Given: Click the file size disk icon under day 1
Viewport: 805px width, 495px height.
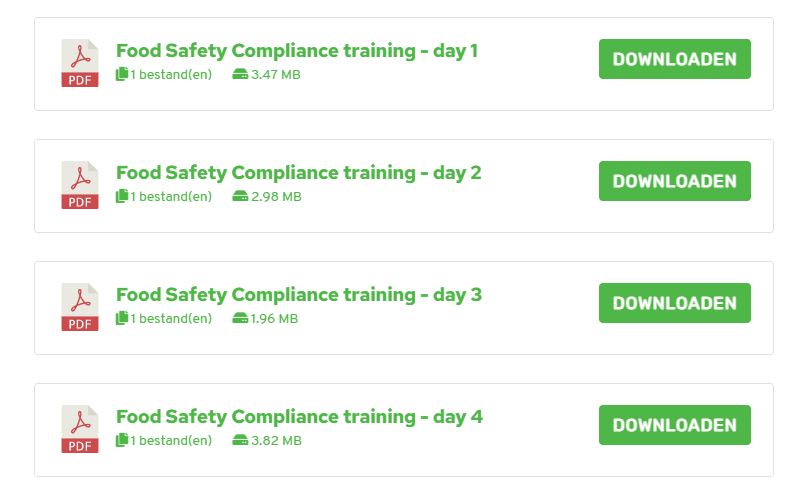Looking at the screenshot, I should (240, 74).
